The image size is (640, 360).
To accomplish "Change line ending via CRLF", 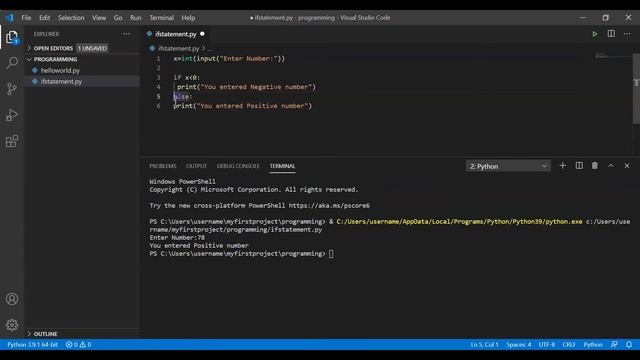I will pos(569,344).
